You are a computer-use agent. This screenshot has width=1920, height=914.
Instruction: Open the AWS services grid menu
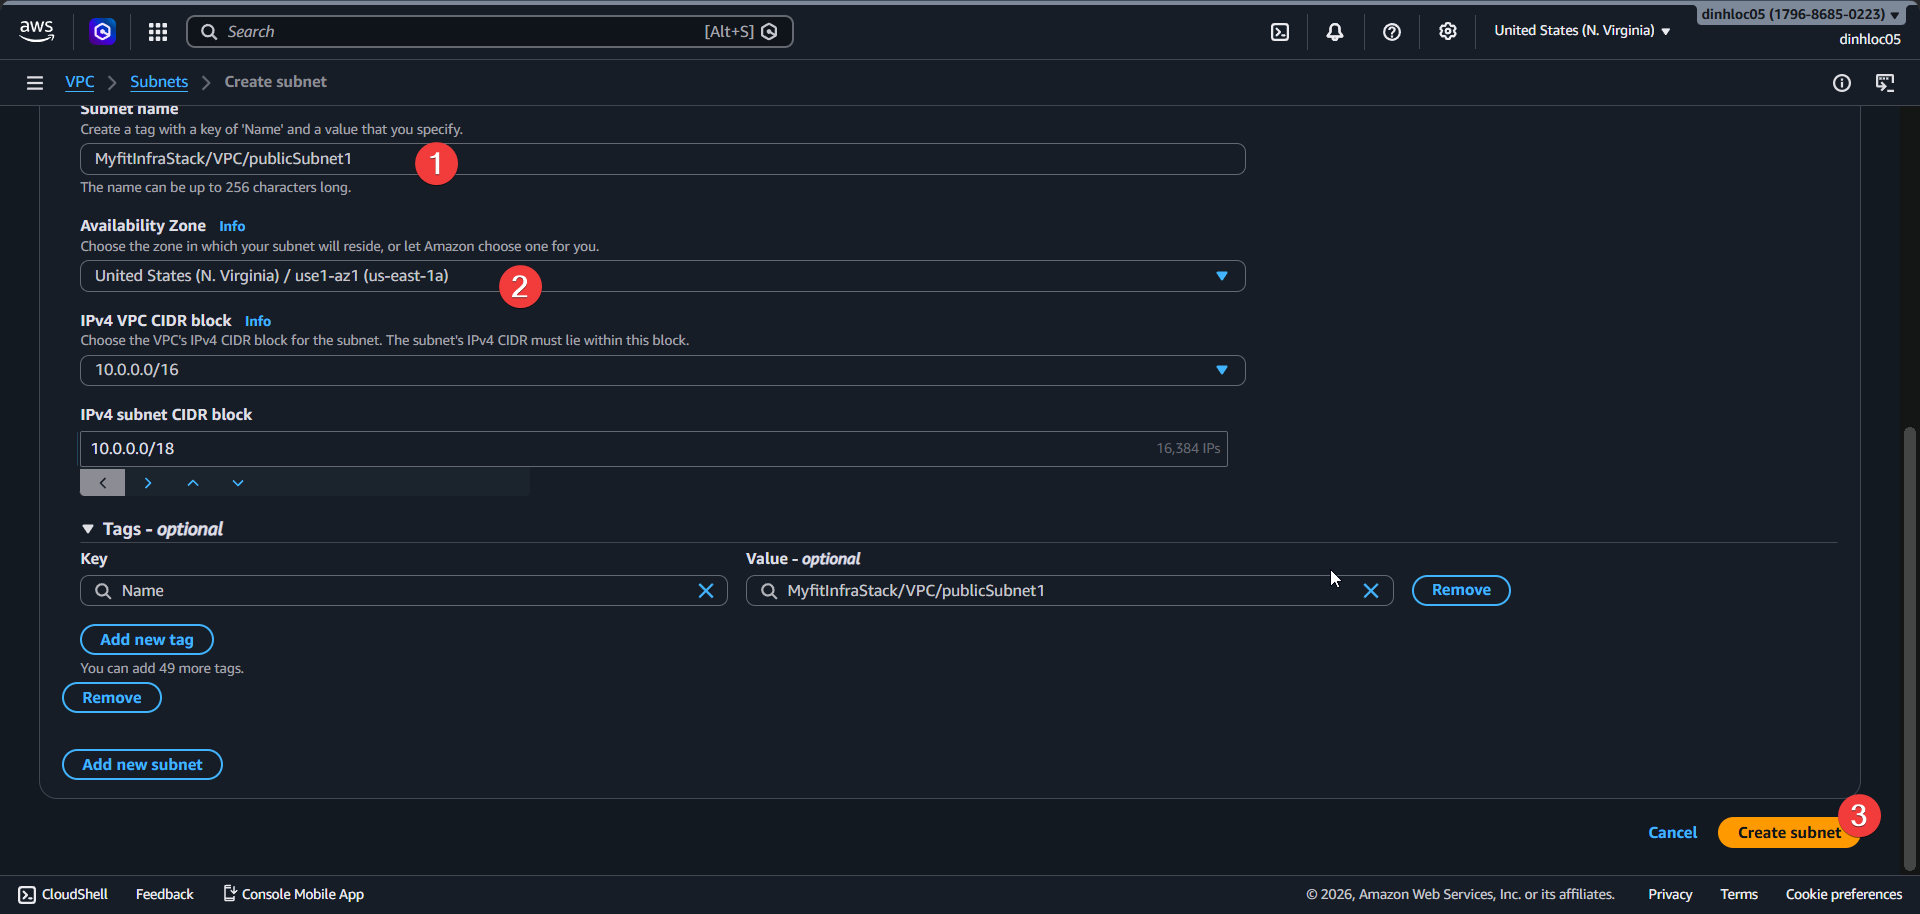pos(157,31)
